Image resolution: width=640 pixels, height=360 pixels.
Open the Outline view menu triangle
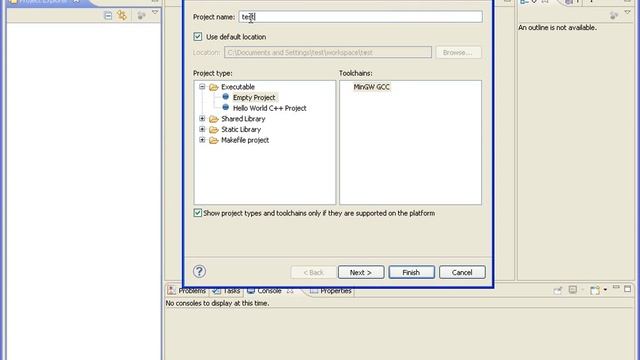tap(627, 13)
